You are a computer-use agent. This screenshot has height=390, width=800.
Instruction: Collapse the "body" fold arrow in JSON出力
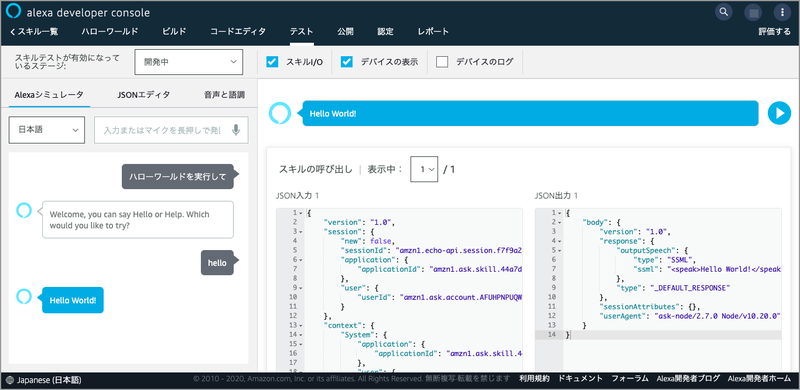coord(560,222)
